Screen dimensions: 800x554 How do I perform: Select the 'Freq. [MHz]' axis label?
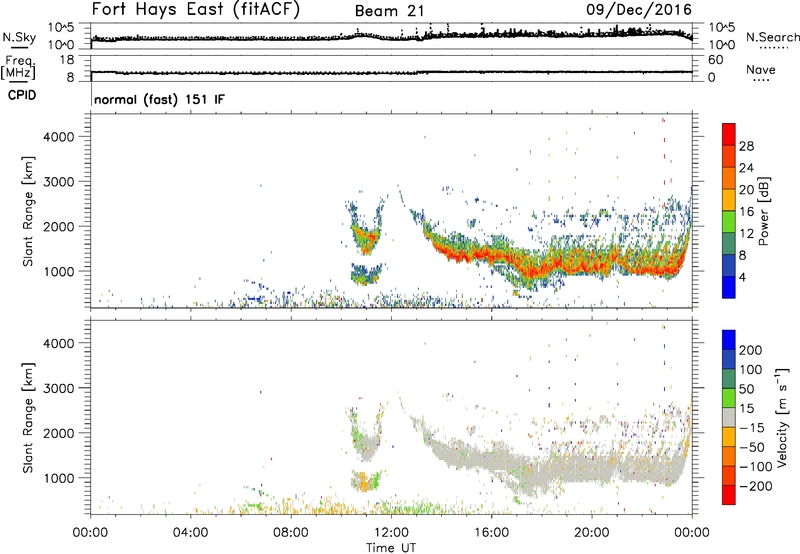[18, 68]
